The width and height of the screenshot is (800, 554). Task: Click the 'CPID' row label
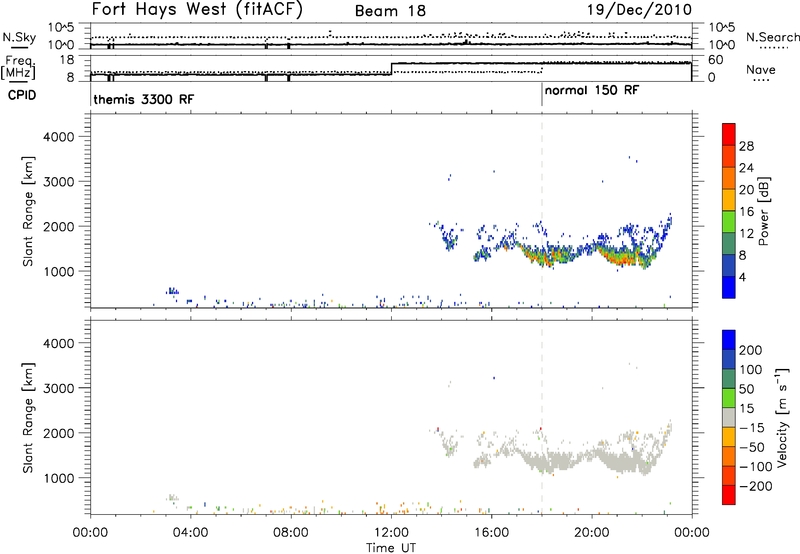22,95
